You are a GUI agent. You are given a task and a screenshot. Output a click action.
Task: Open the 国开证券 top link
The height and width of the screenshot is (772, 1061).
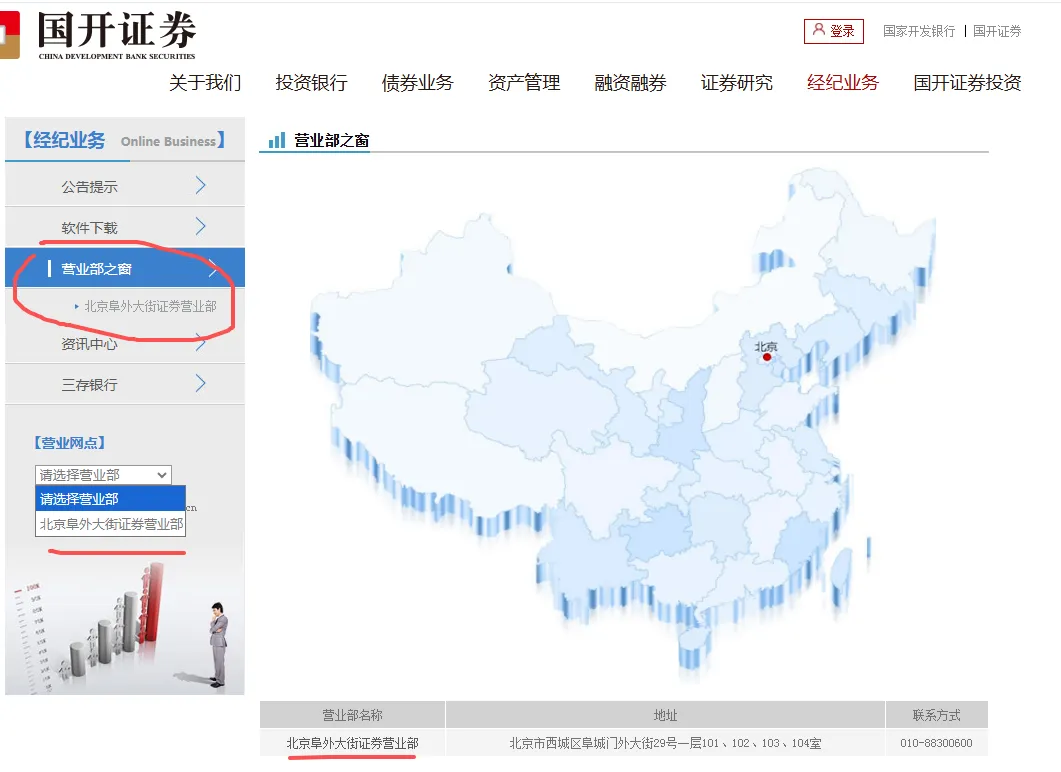[997, 31]
